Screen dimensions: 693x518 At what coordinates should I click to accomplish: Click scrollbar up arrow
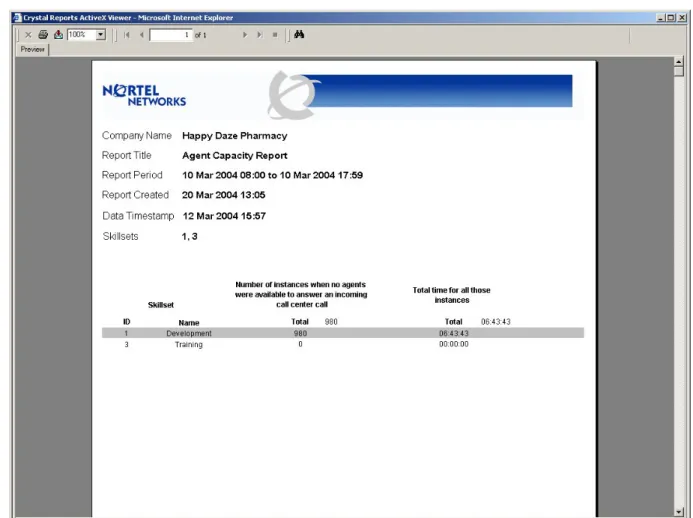pos(679,61)
